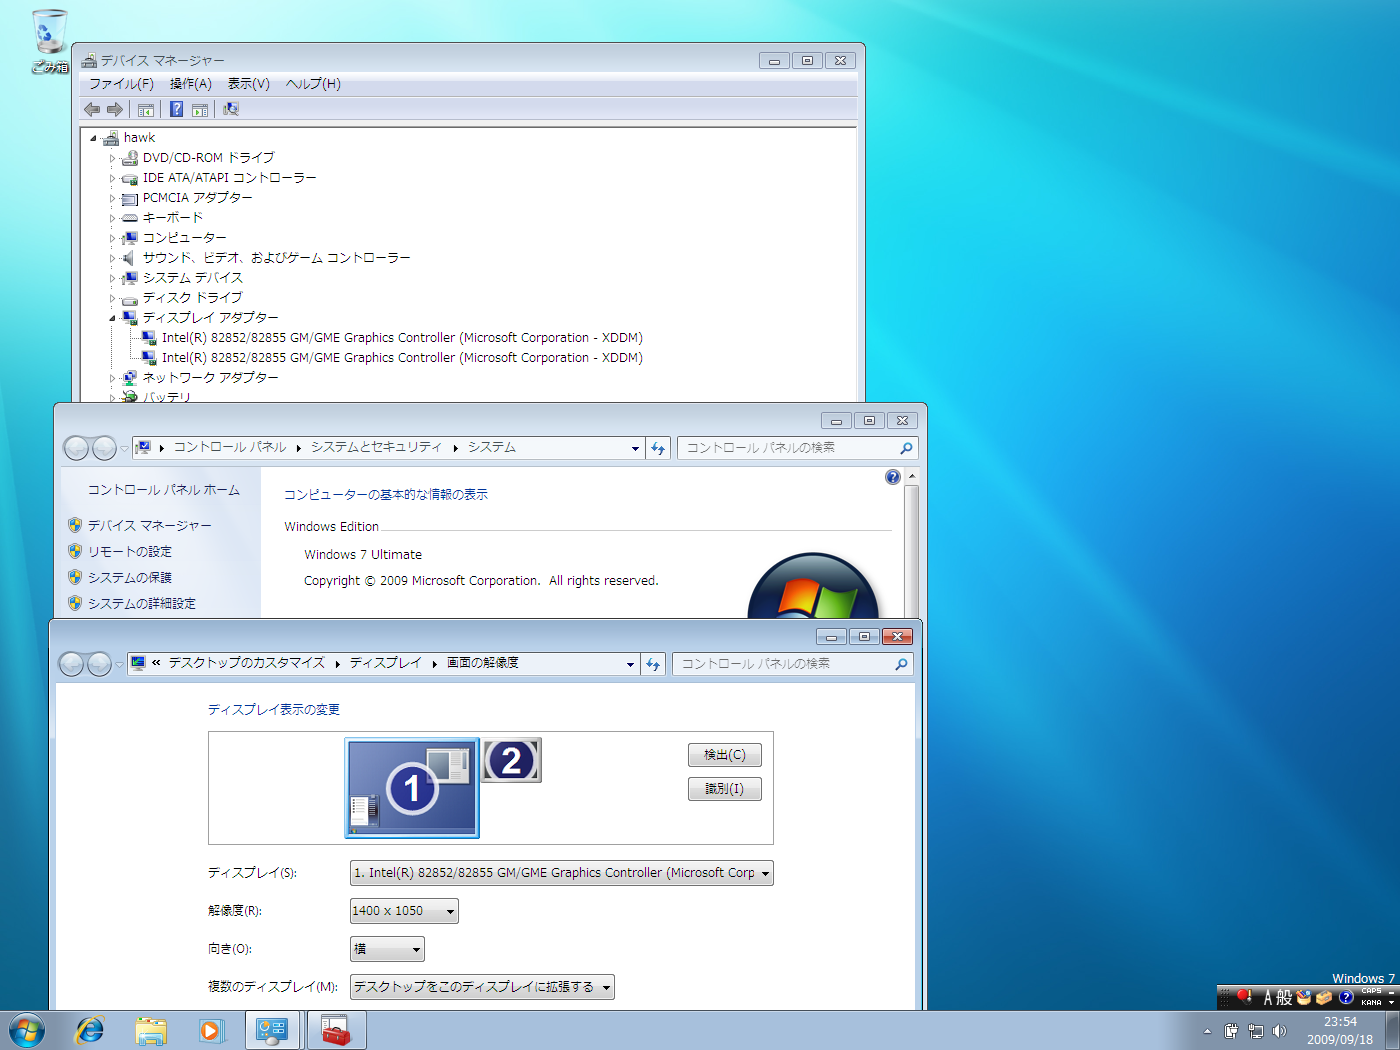The image size is (1400, 1050).
Task: Expand the キーボード node
Action: click(x=112, y=218)
